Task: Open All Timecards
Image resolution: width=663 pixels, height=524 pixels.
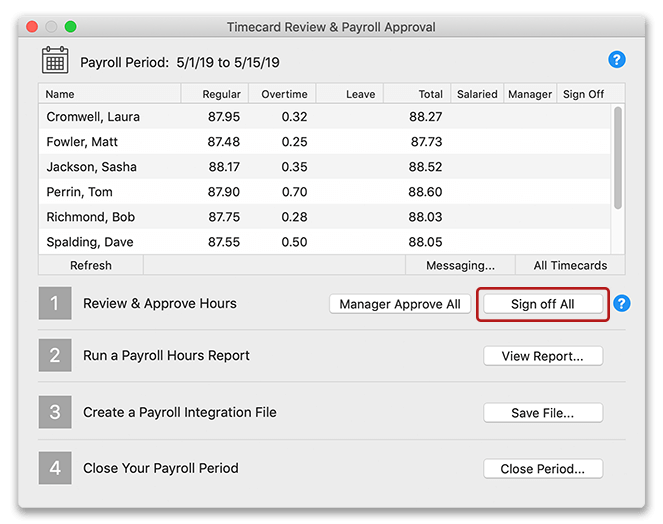Action: click(x=570, y=265)
